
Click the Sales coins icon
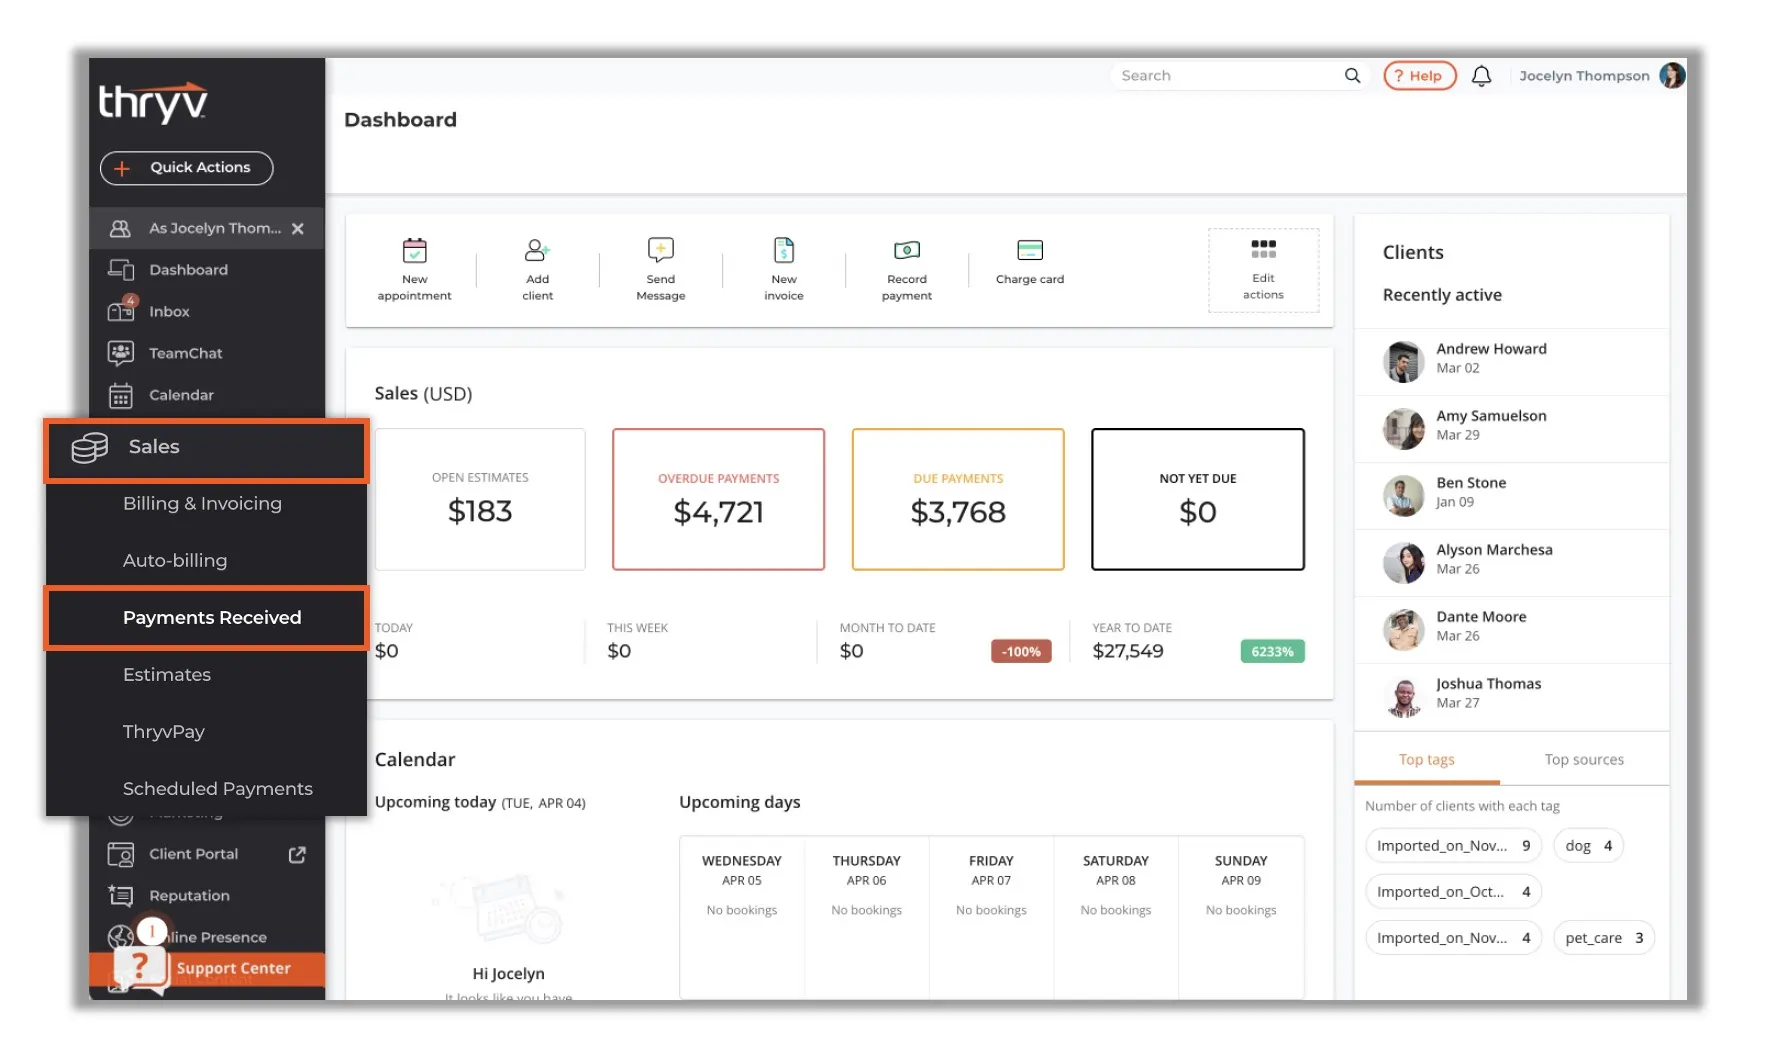tap(90, 448)
